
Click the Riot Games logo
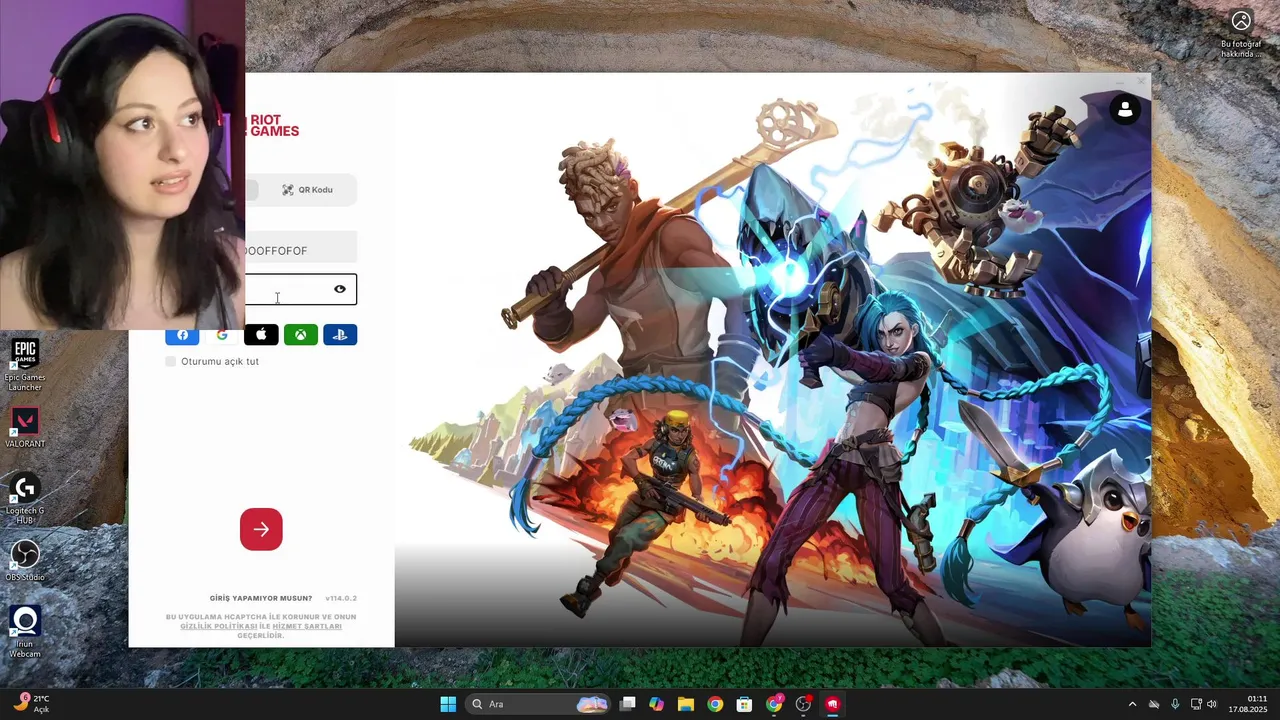point(272,126)
